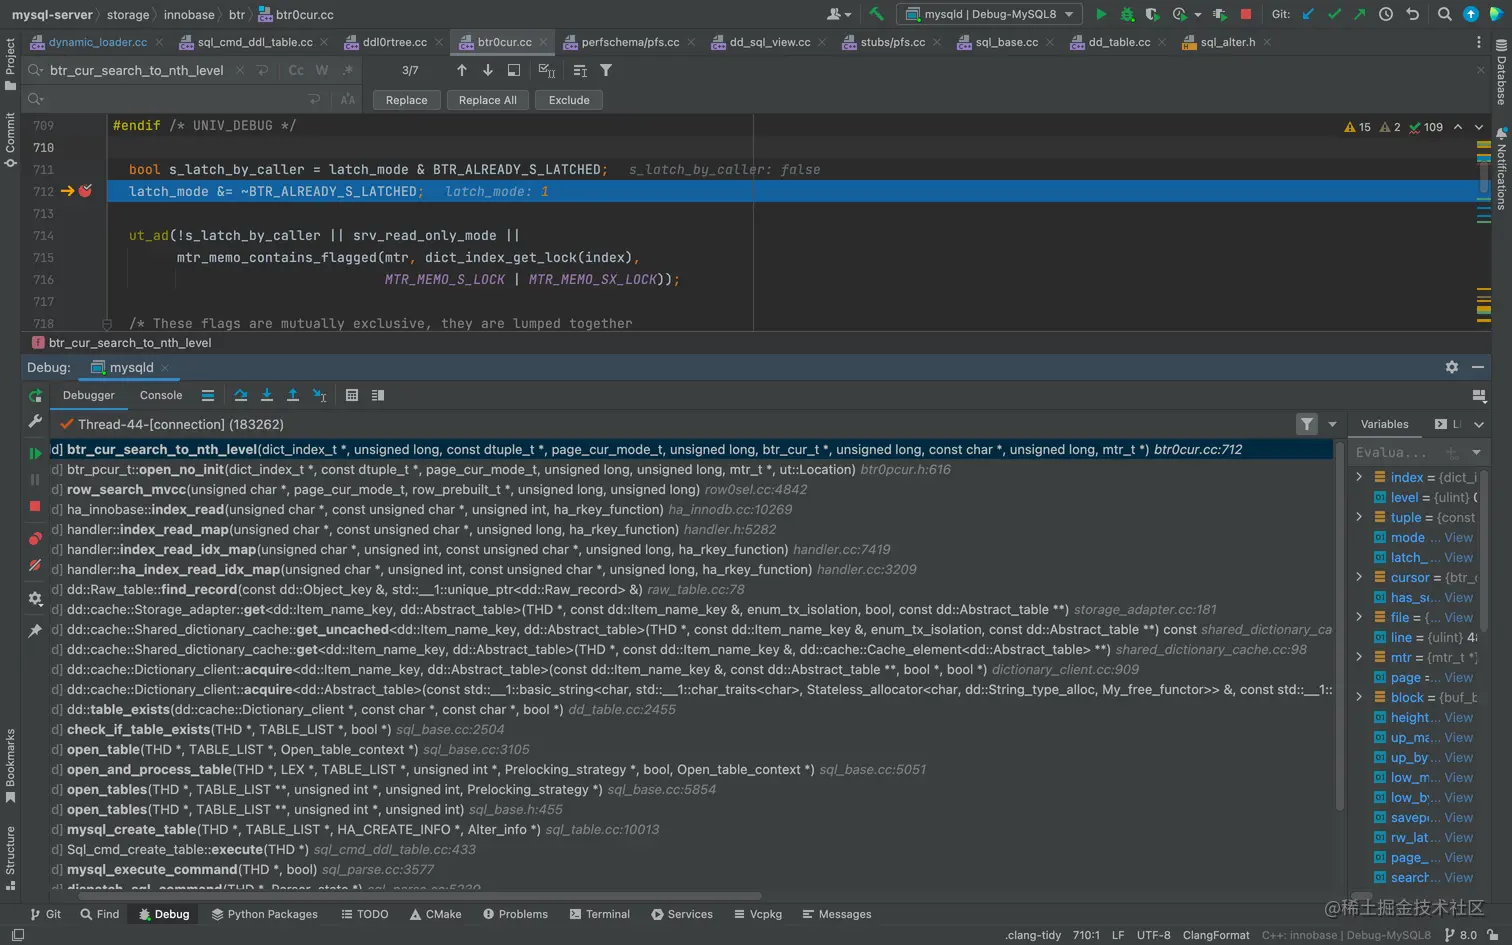
Task: Open Evaluate Expression calculator icon
Action: pos(352,395)
